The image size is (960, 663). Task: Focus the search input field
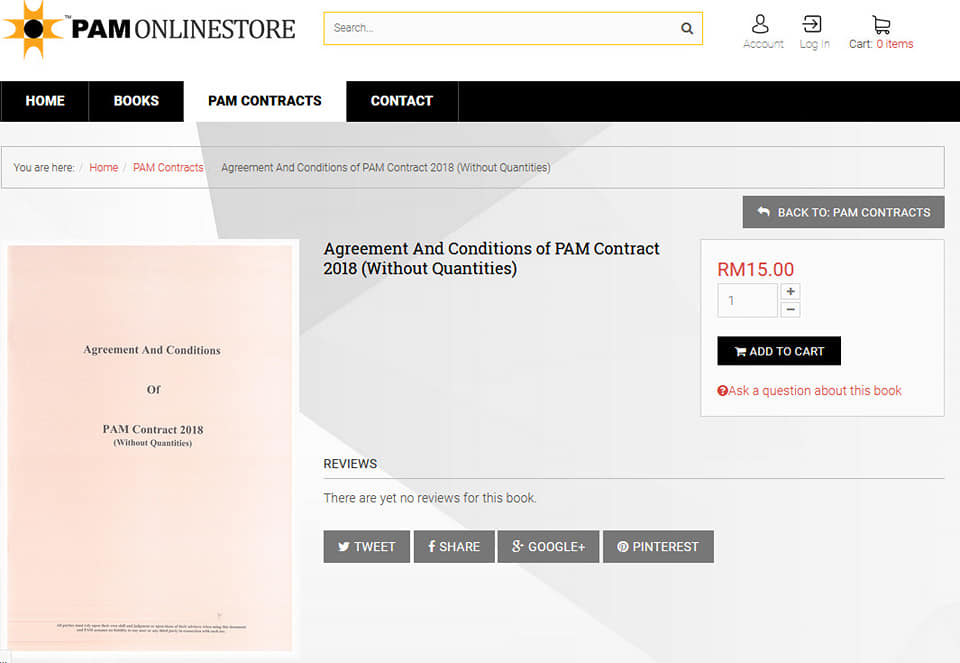coord(513,28)
